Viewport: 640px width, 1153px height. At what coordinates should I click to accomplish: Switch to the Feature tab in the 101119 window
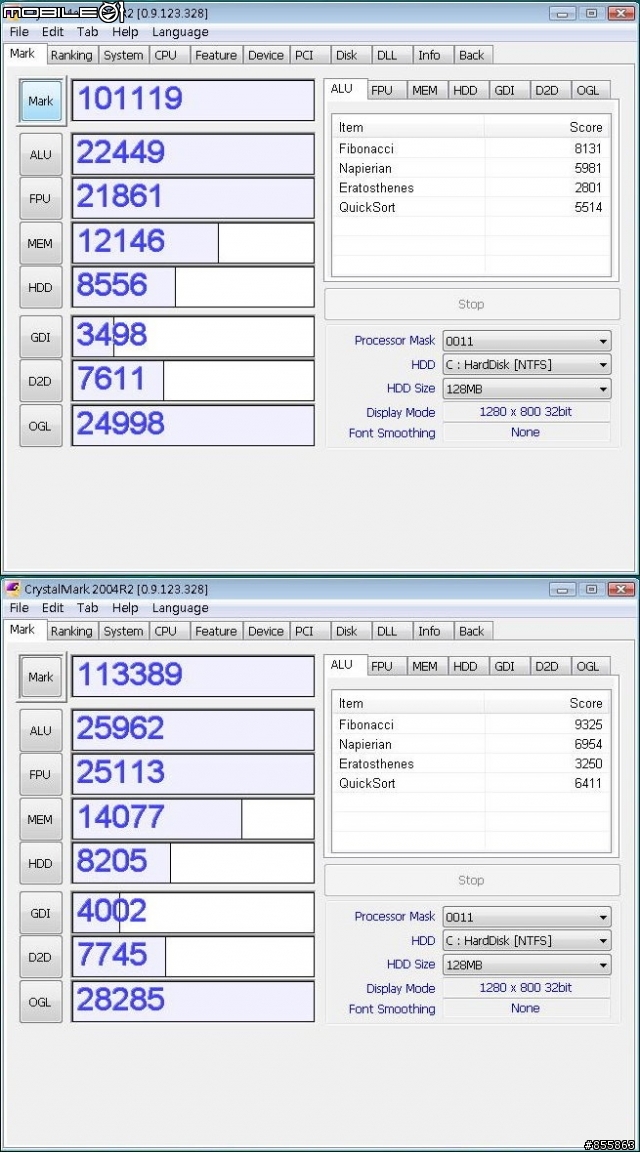pyautogui.click(x=216, y=55)
